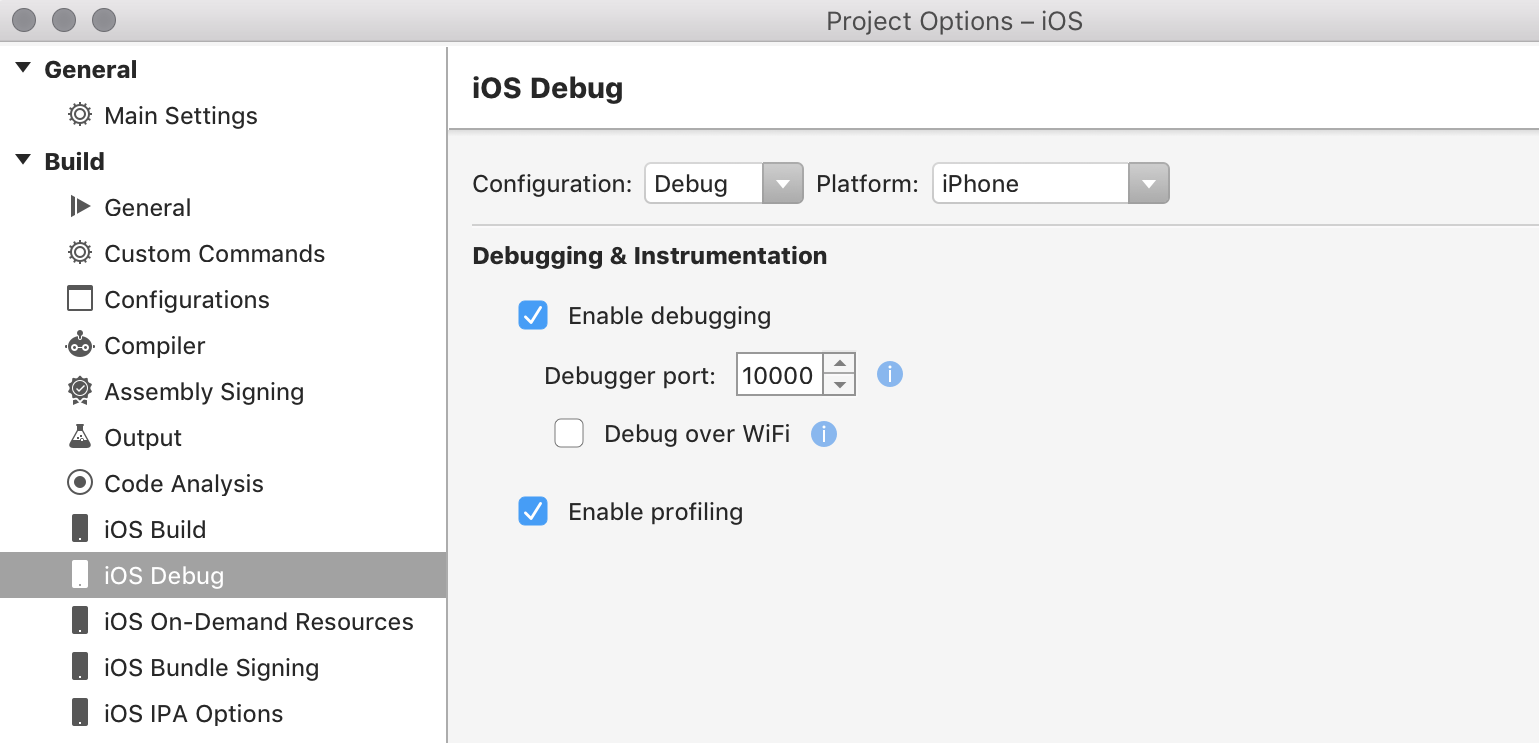Click the info icon beside Debug over WiFi
Screen dimensions: 1539x743
tap(824, 433)
